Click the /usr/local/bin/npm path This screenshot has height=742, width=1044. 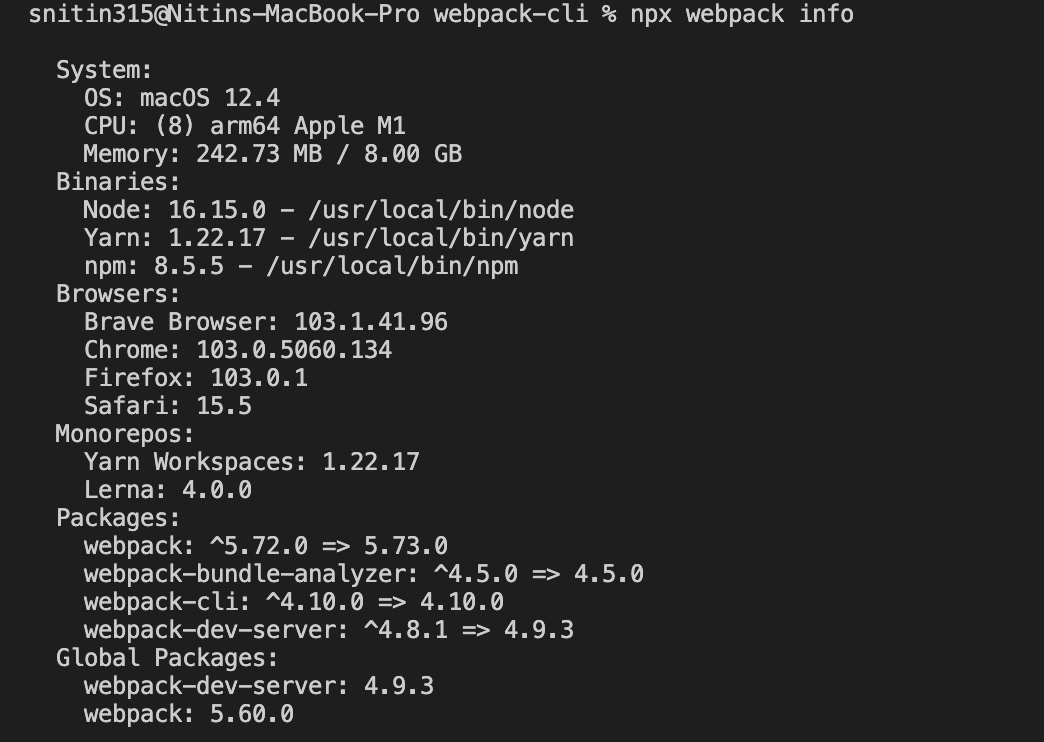[x=392, y=266]
